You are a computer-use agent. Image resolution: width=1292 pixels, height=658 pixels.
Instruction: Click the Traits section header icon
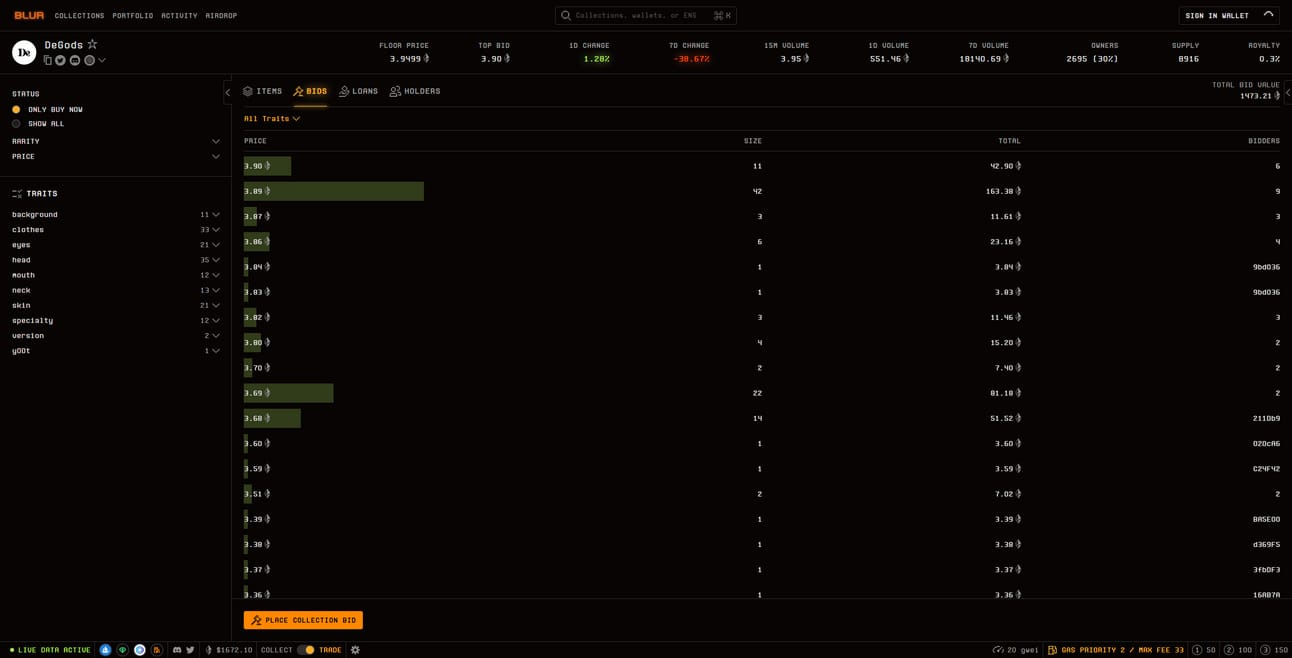point(17,193)
